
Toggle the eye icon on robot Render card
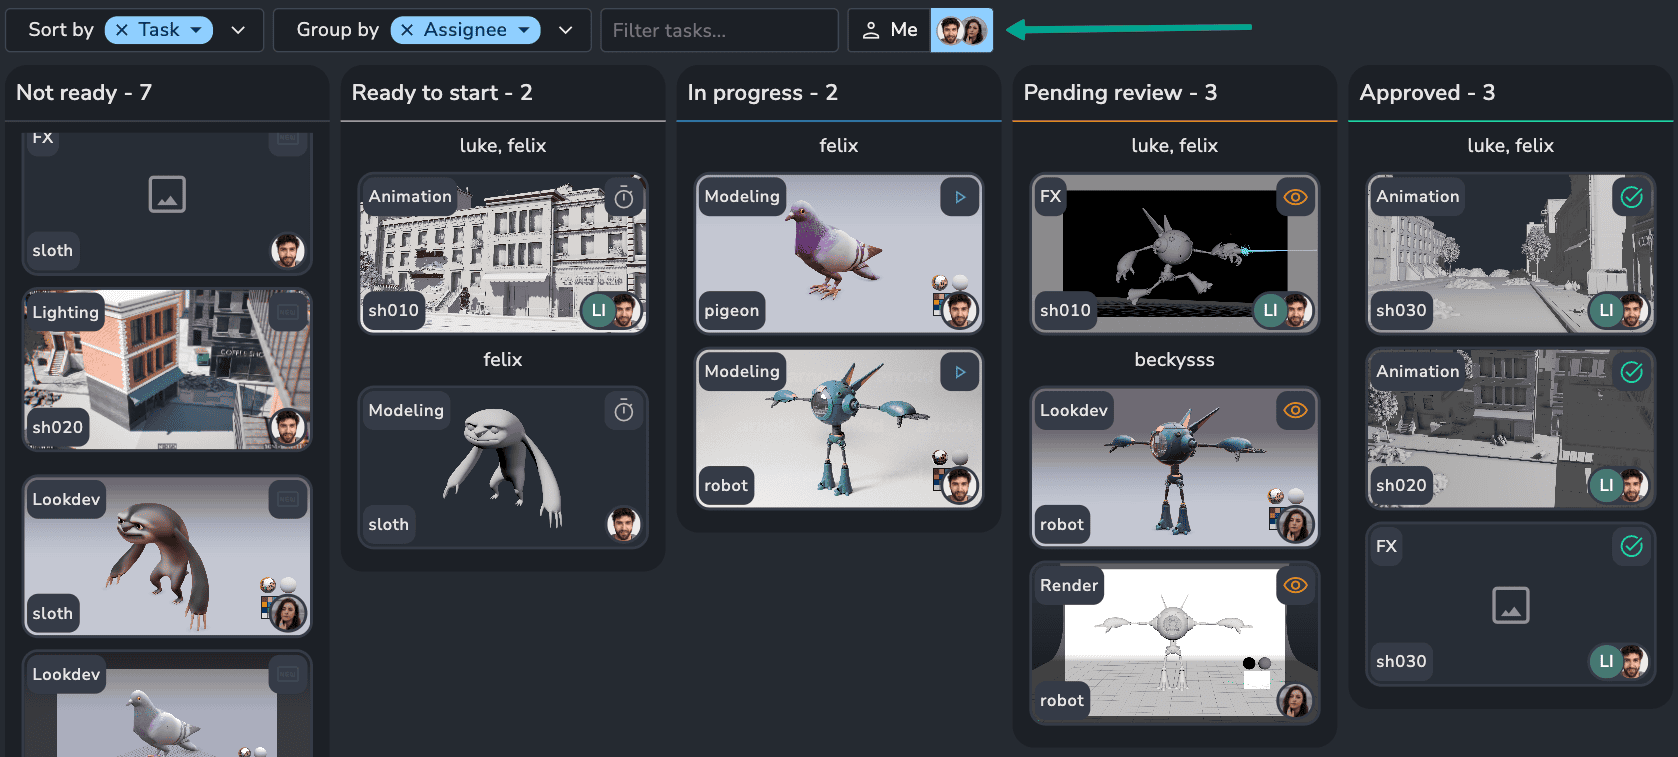click(x=1295, y=586)
